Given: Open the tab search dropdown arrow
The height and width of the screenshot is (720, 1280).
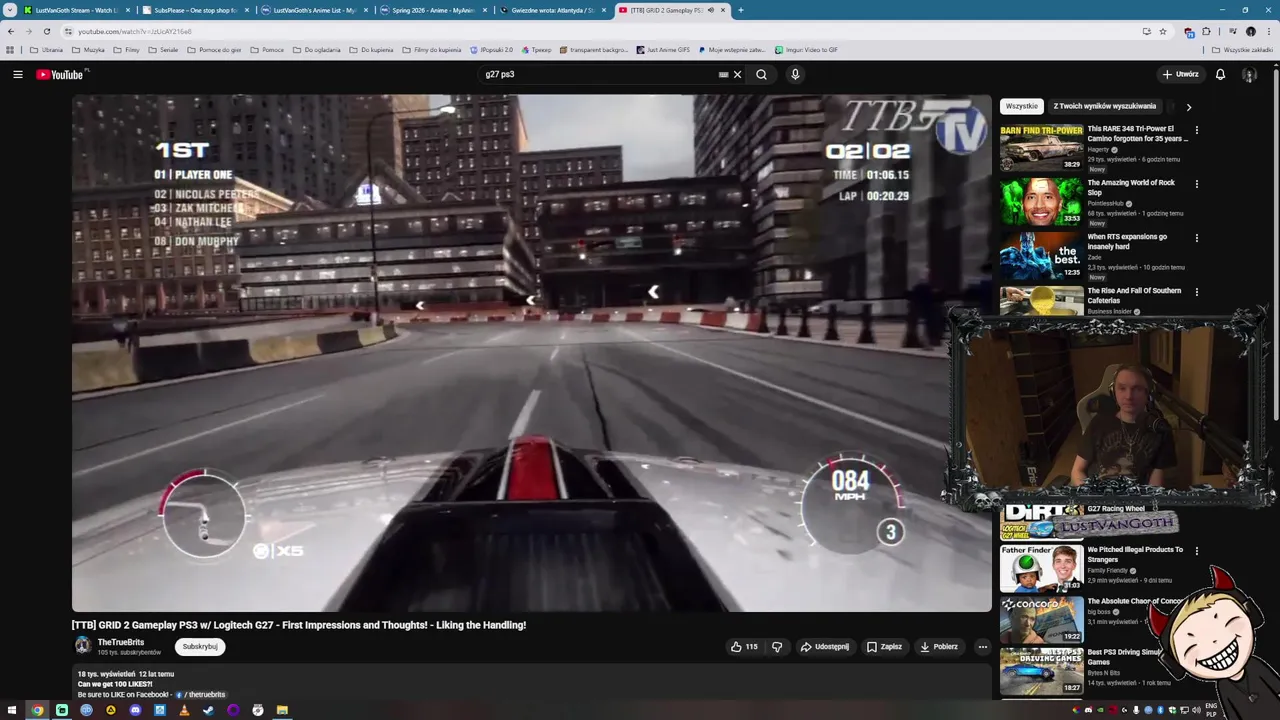Looking at the screenshot, I should (10, 10).
